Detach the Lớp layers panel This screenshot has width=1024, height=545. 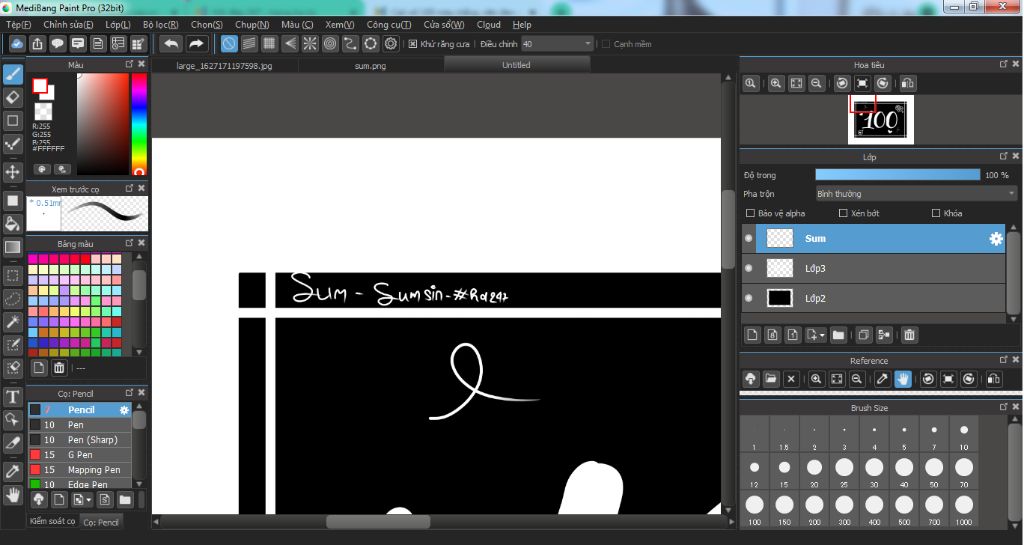tap(1003, 156)
